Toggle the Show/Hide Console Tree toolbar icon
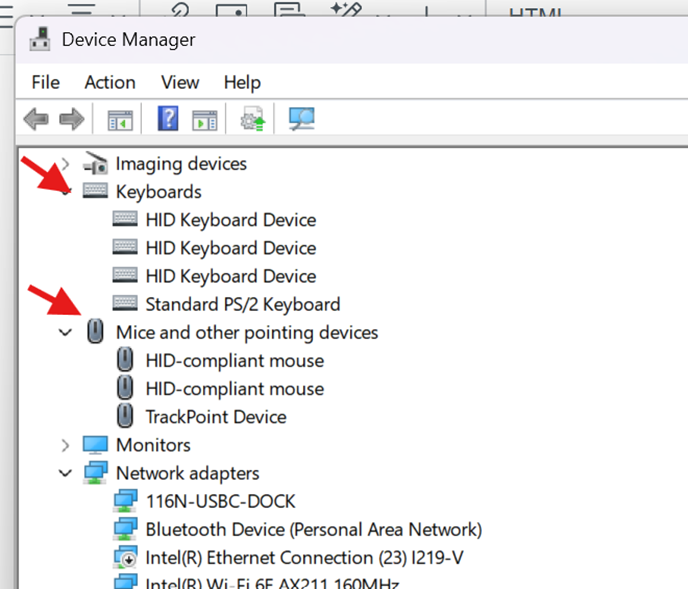Image resolution: width=688 pixels, height=589 pixels. [x=120, y=120]
